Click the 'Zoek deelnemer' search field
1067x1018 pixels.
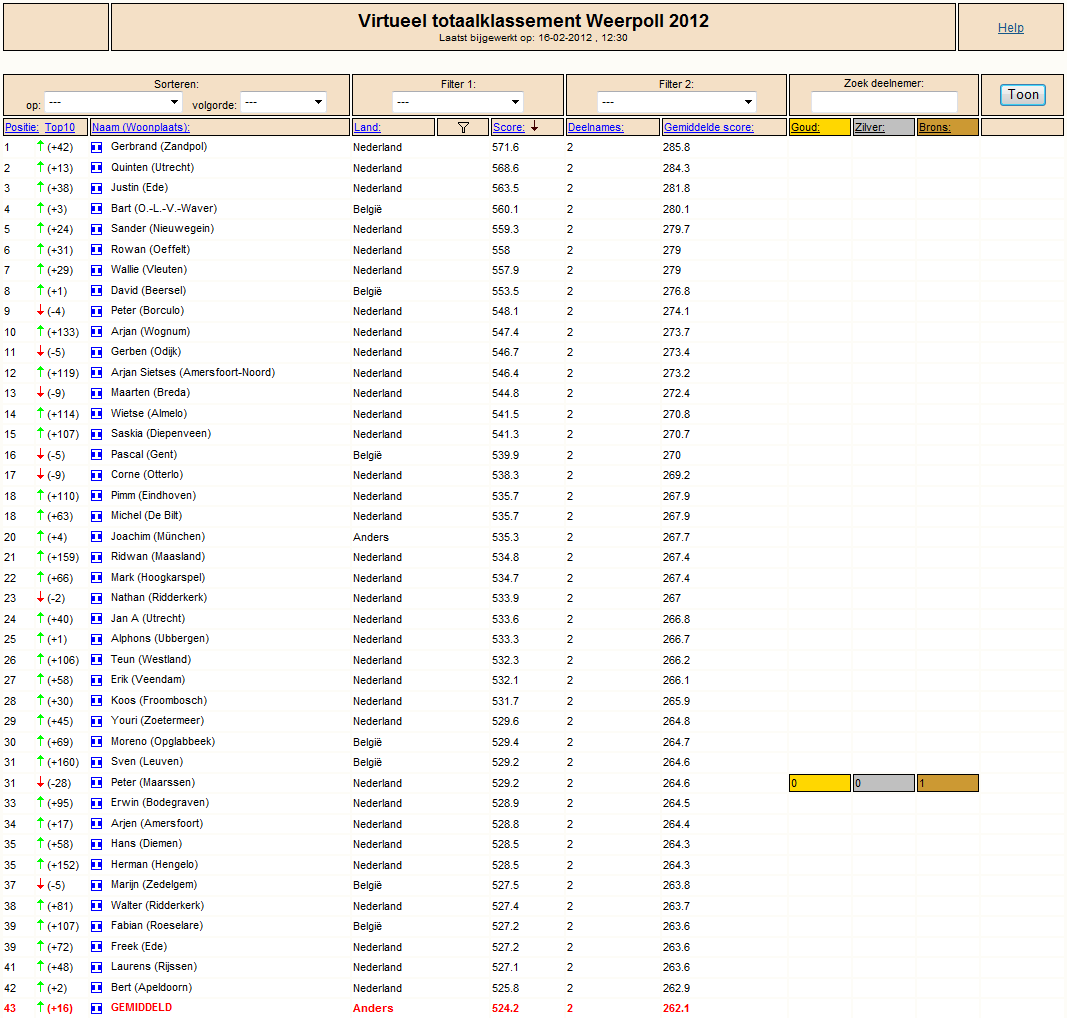[x=884, y=102]
